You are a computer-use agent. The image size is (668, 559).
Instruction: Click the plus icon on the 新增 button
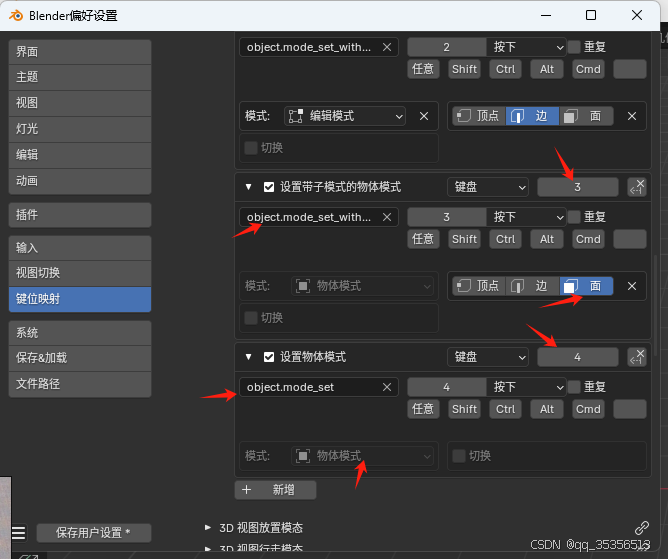pyautogui.click(x=246, y=490)
